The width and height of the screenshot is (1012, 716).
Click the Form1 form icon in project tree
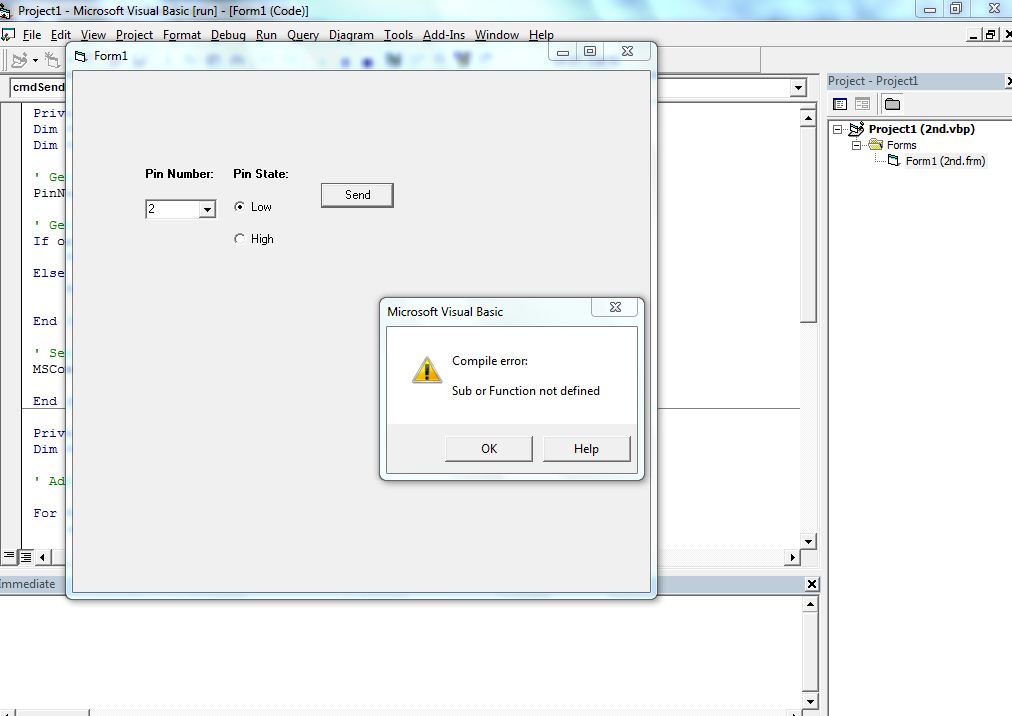click(894, 161)
